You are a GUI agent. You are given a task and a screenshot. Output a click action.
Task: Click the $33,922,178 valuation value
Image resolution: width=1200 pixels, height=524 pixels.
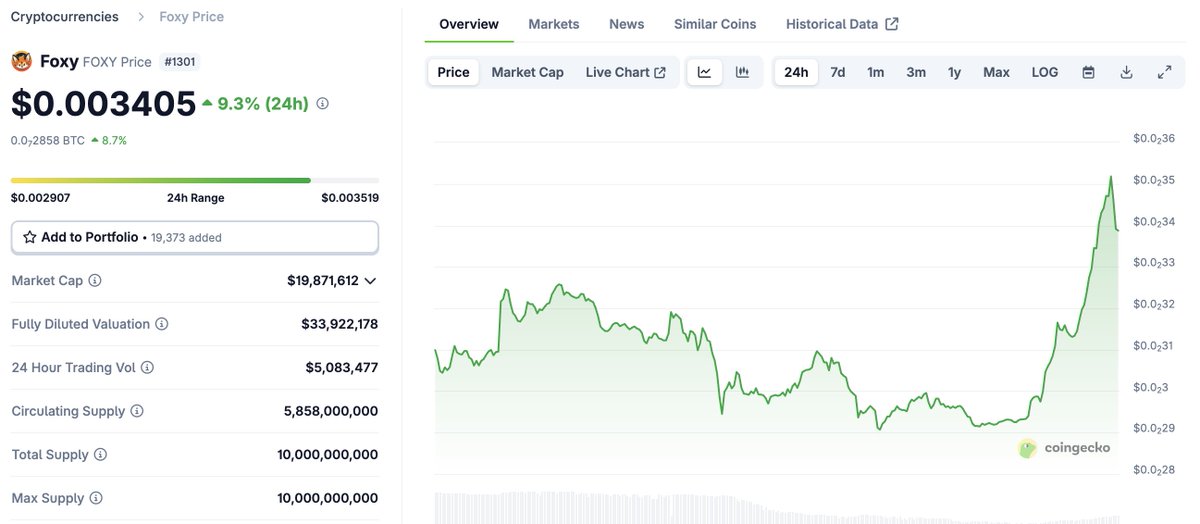(340, 324)
